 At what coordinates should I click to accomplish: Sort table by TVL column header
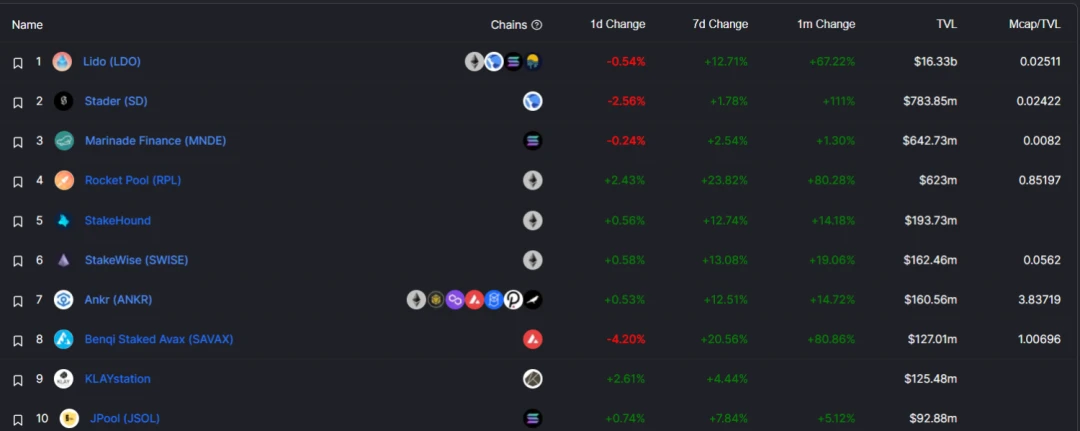(x=946, y=24)
